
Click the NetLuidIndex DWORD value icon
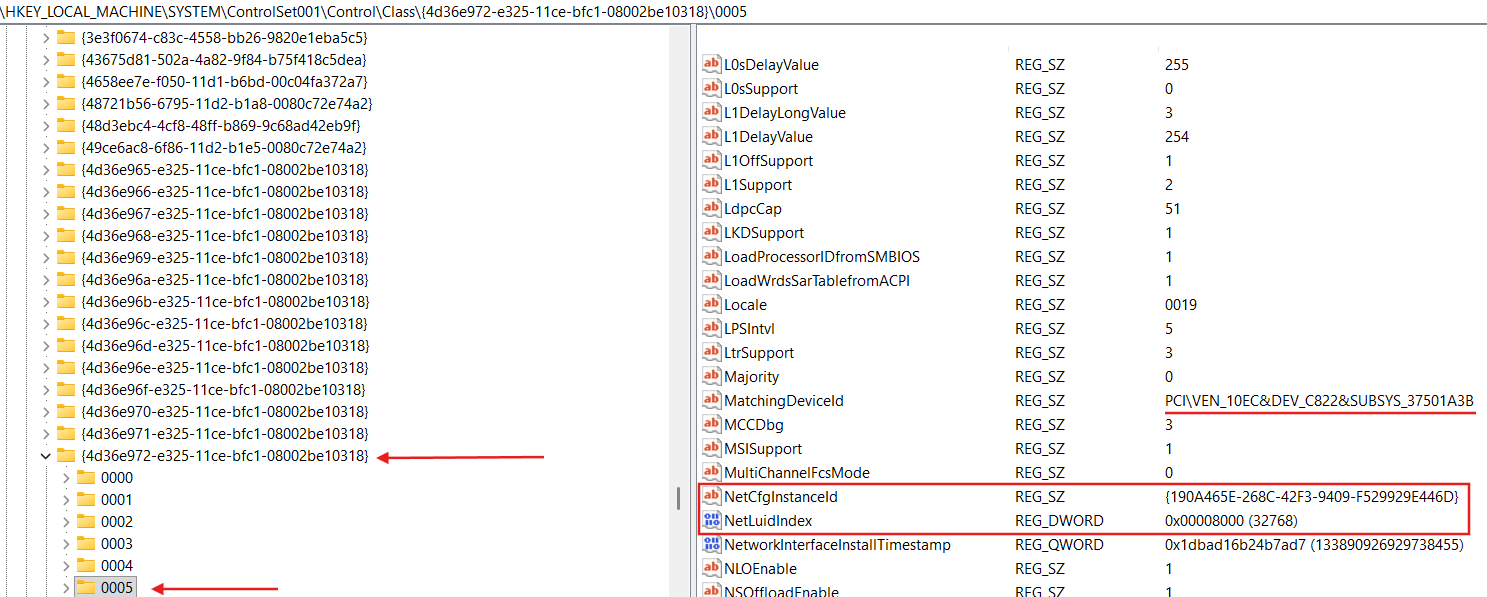712,521
